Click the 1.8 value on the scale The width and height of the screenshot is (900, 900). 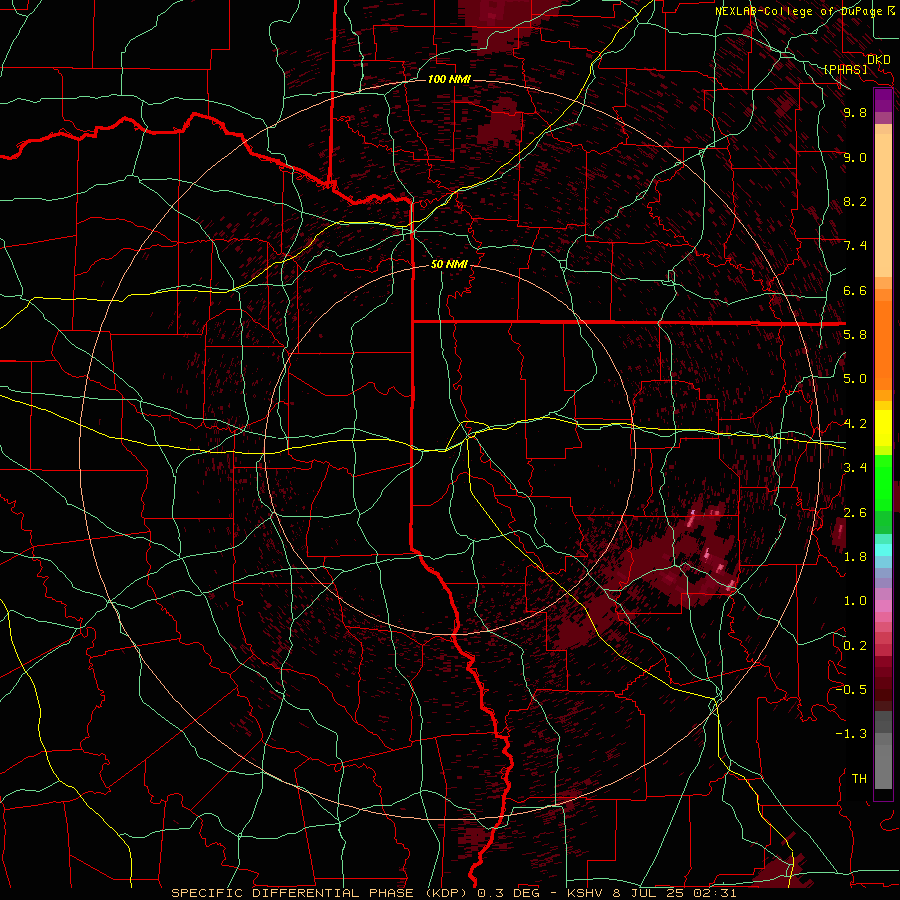(x=855, y=557)
